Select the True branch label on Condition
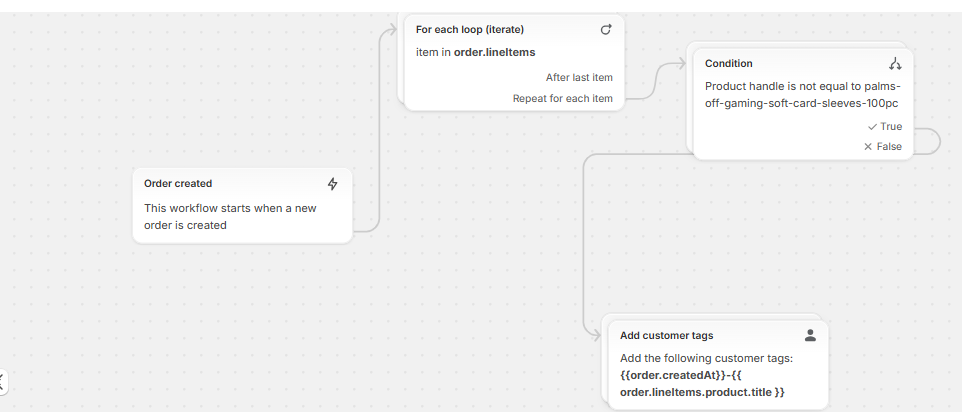 click(x=890, y=127)
